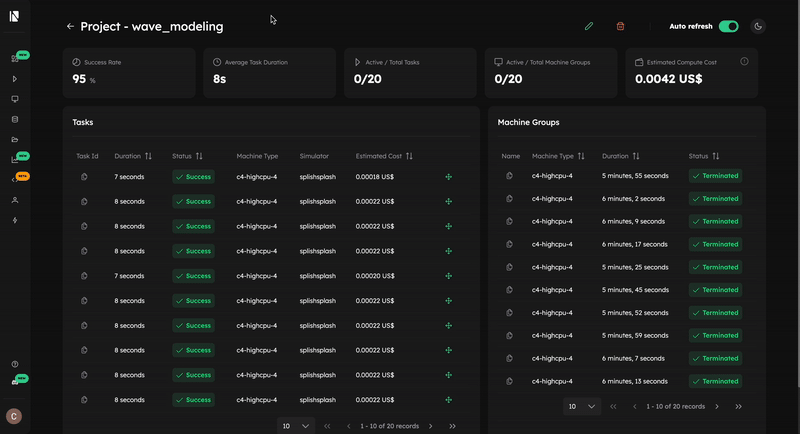Open the code icon with BETA badge in sidebar

(15, 180)
